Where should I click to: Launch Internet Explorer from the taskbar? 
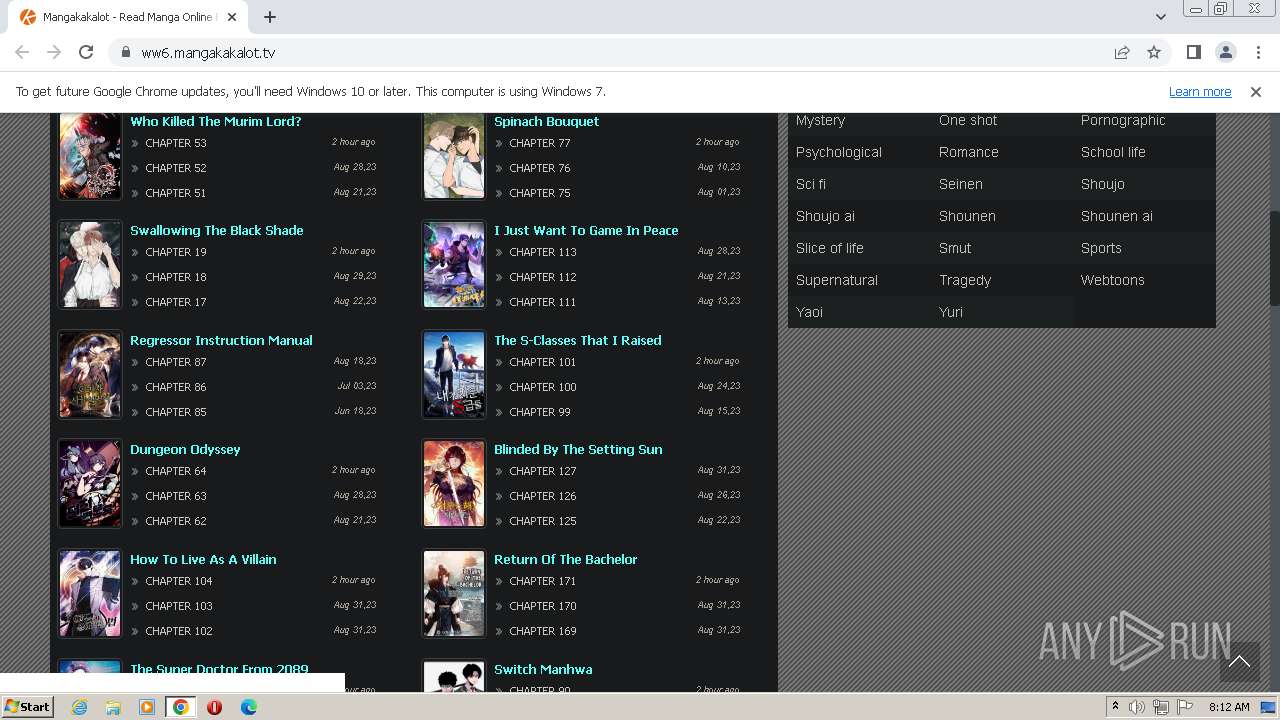79,707
